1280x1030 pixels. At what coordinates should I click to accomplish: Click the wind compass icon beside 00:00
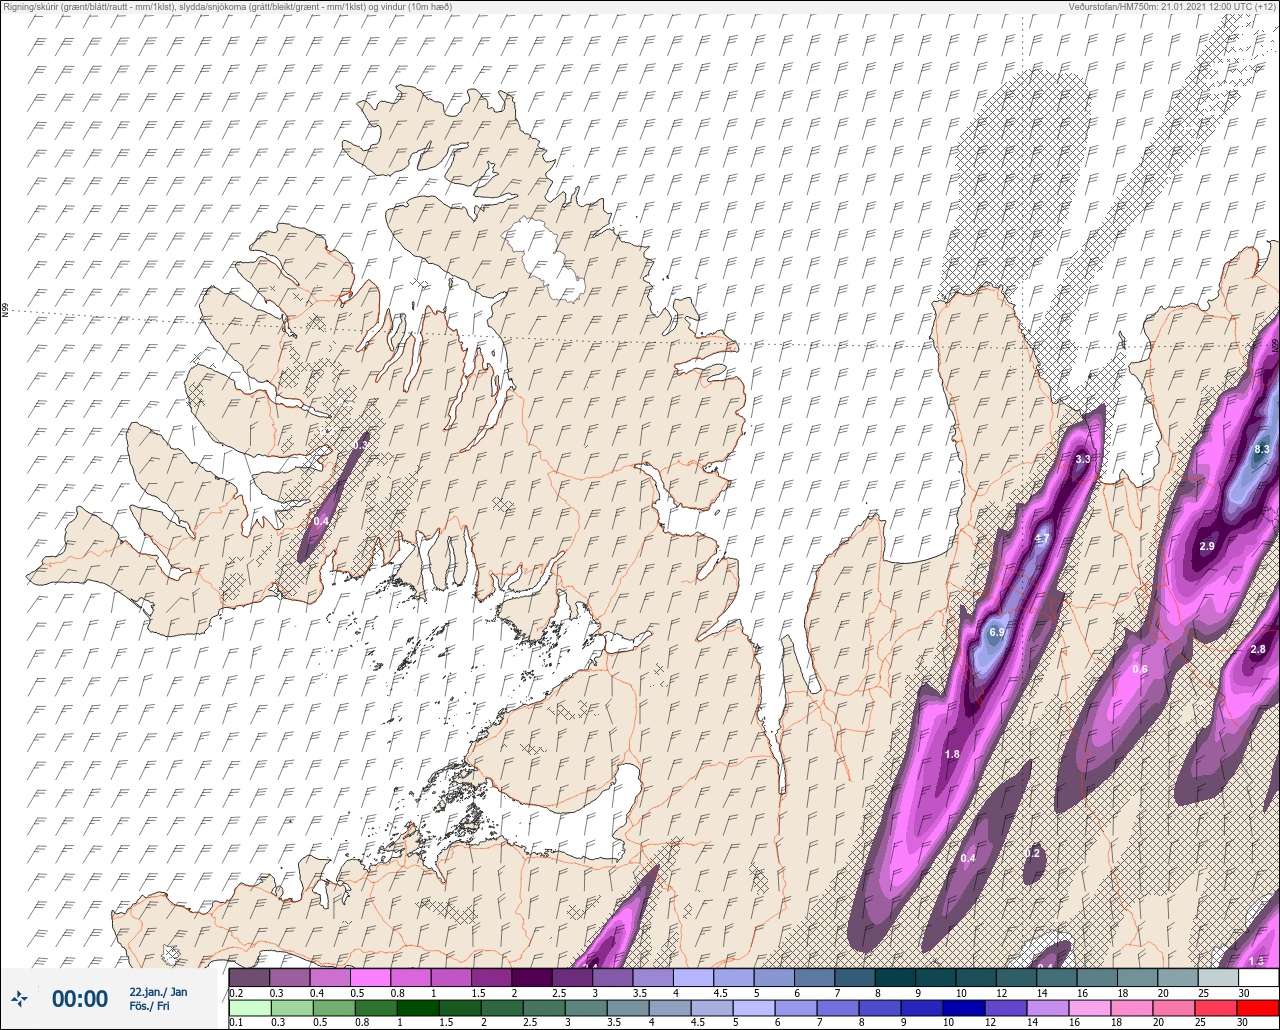(x=19, y=998)
